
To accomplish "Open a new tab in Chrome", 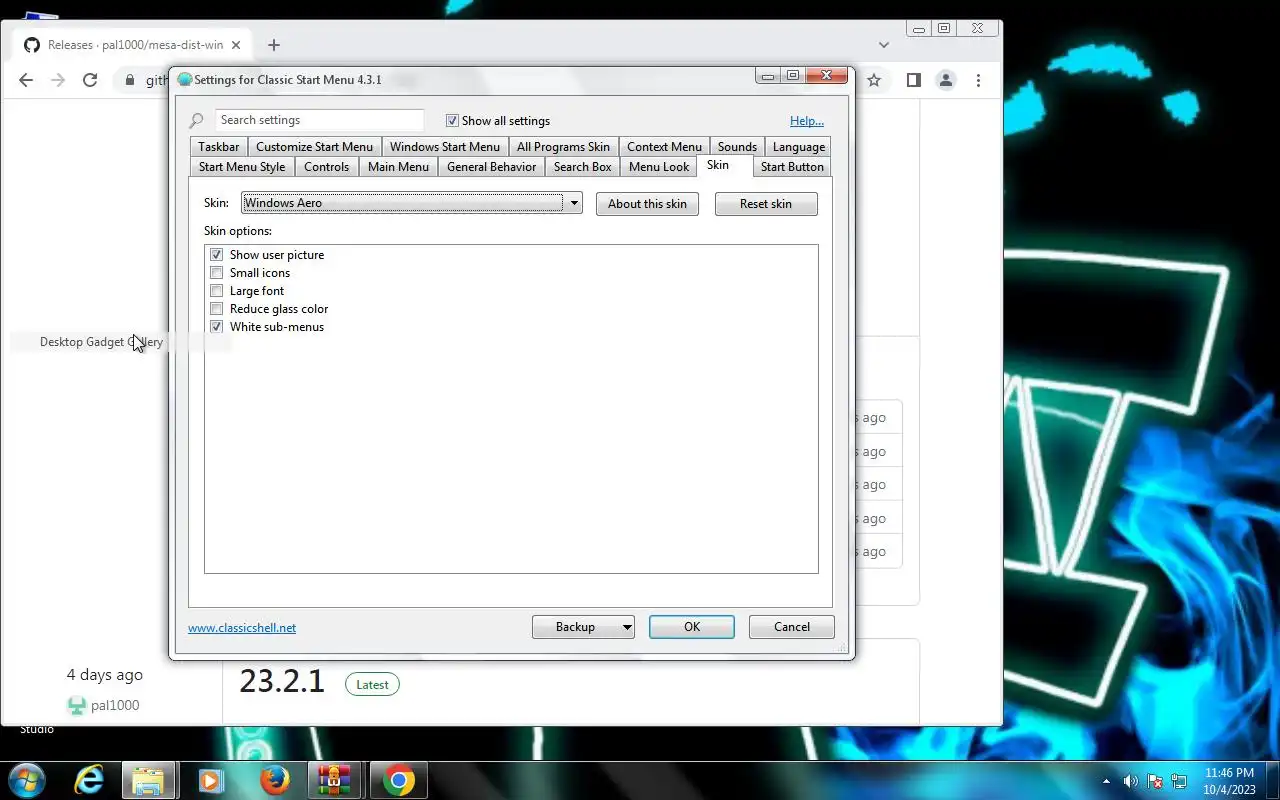I will (x=274, y=45).
